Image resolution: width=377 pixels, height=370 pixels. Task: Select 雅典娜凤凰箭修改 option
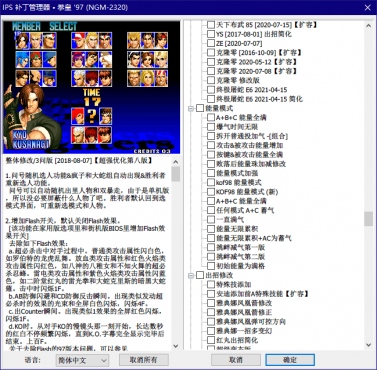coord(211,303)
